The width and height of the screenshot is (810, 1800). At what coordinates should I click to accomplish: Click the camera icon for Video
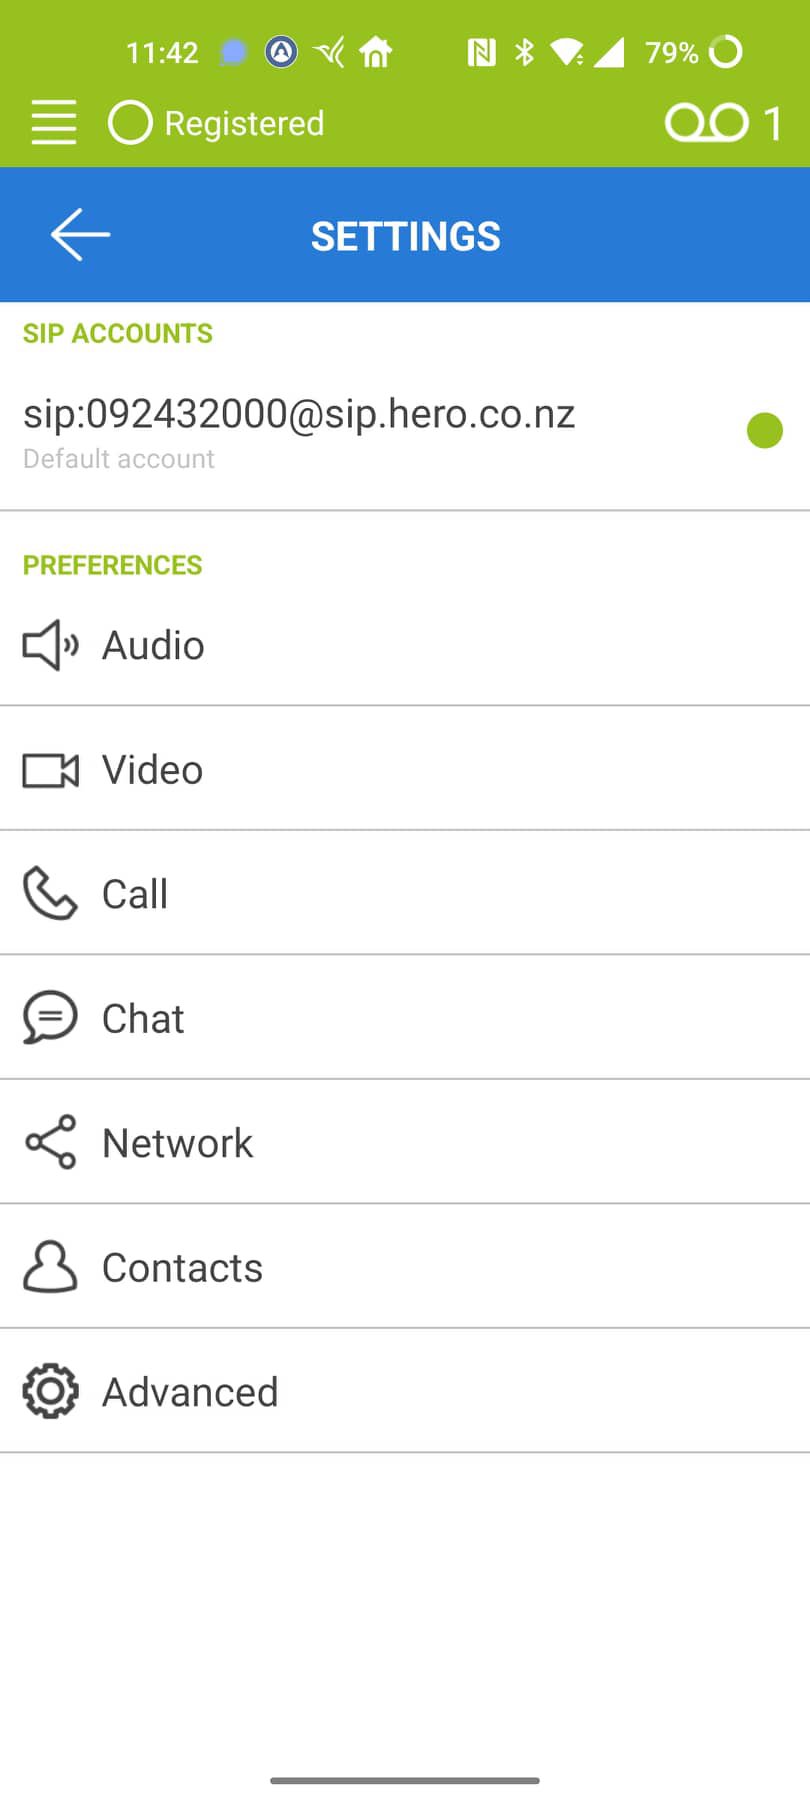pyautogui.click(x=51, y=770)
